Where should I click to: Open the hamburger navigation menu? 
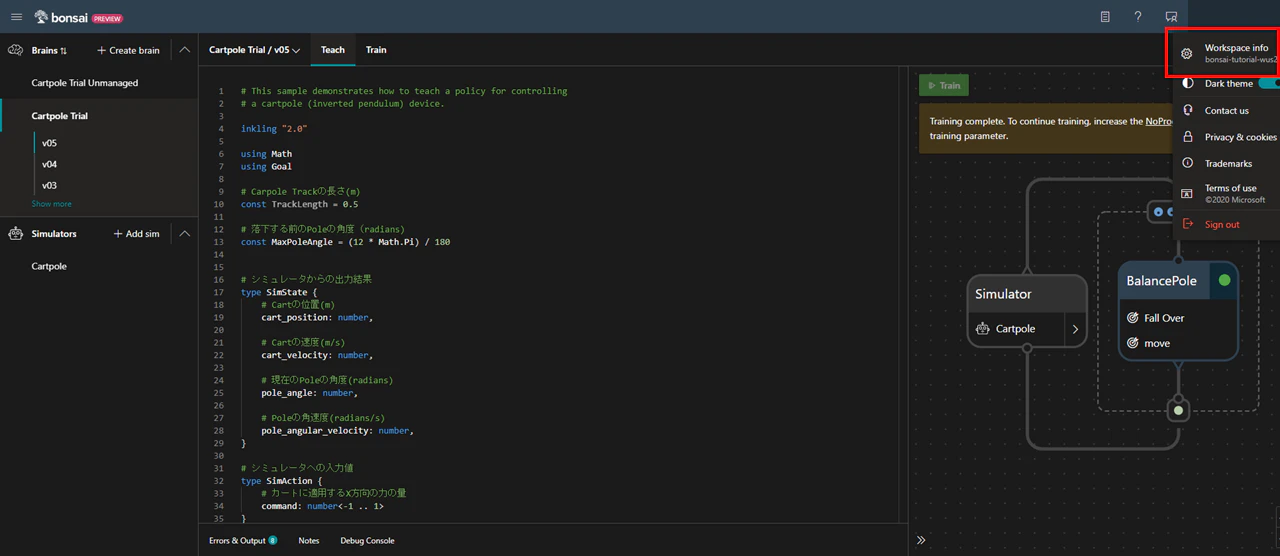[16, 17]
